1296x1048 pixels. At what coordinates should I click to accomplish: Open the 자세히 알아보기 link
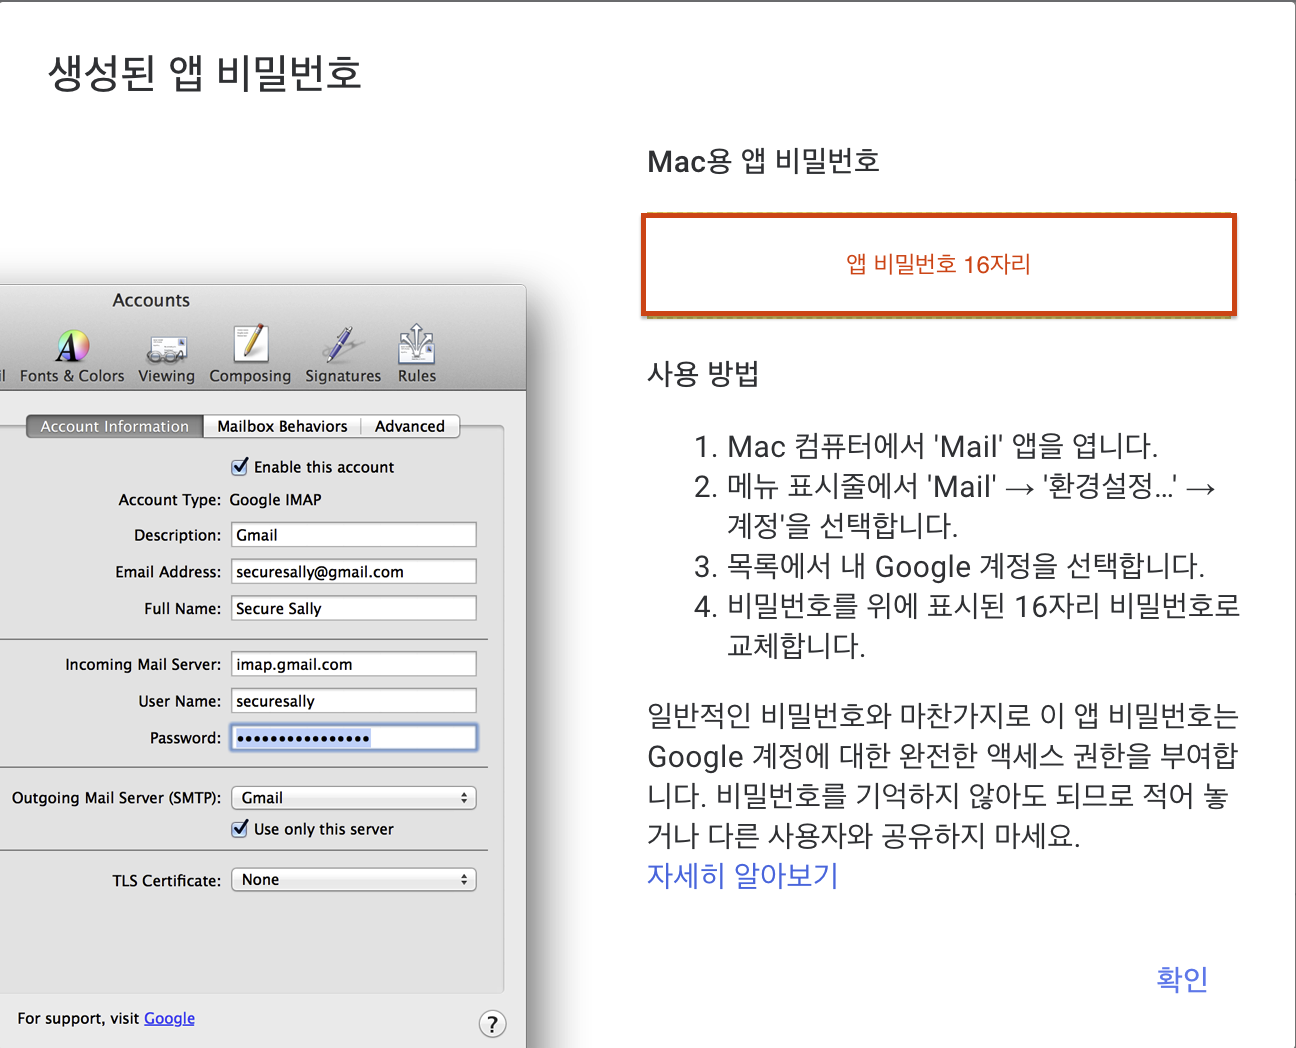click(743, 875)
